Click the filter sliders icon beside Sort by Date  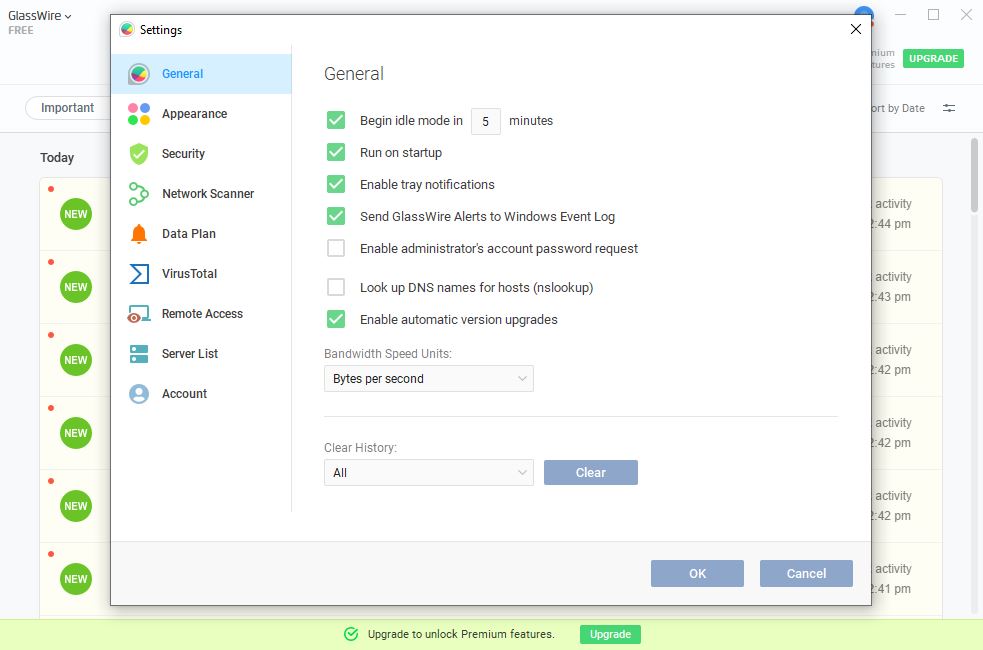(x=949, y=108)
